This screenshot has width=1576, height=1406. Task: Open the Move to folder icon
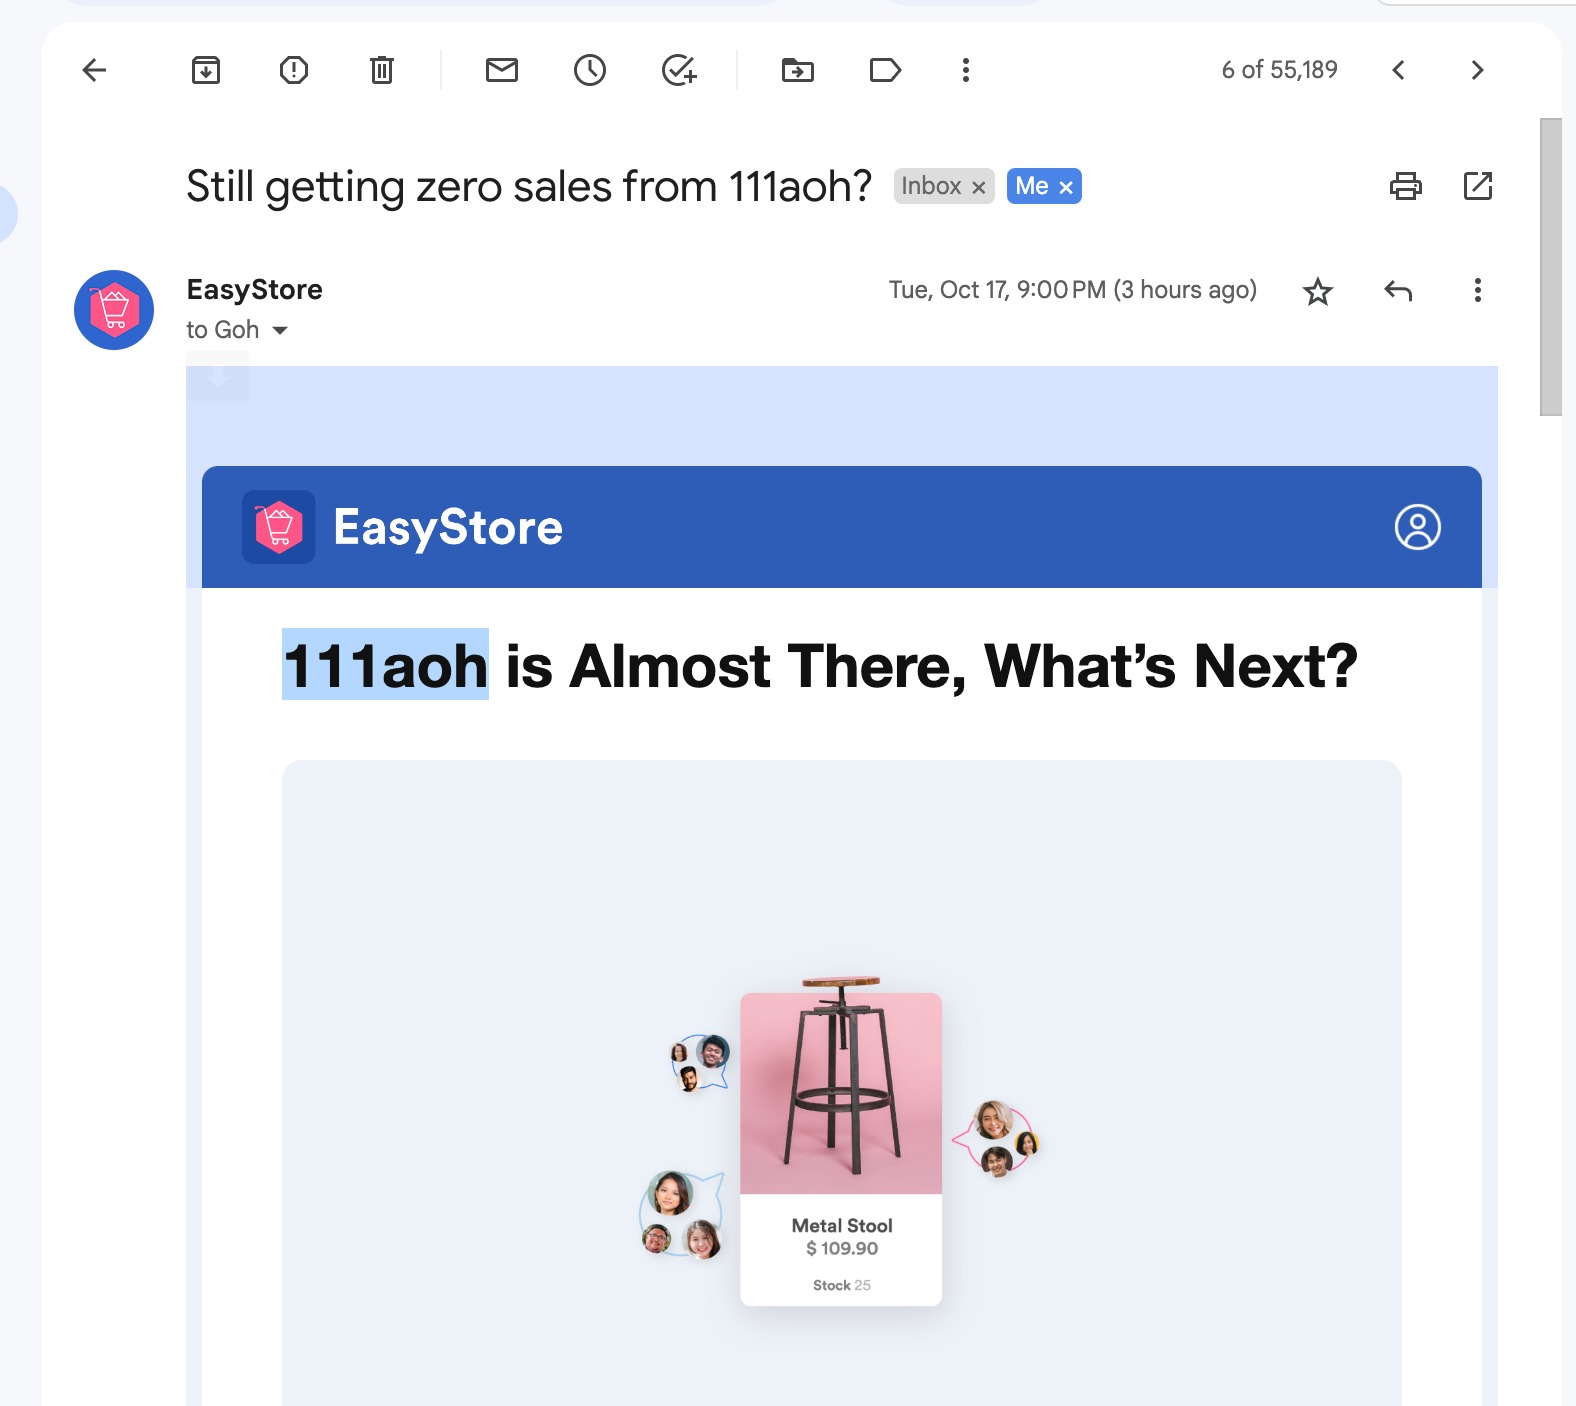tap(798, 70)
